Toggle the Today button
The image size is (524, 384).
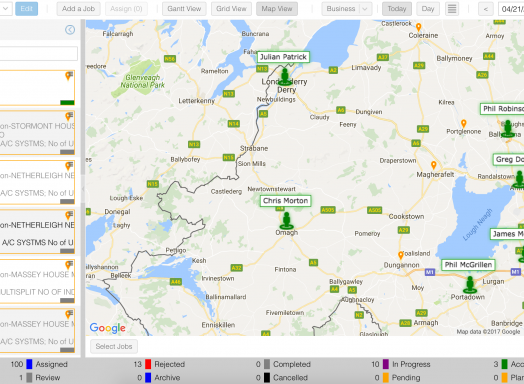[397, 9]
